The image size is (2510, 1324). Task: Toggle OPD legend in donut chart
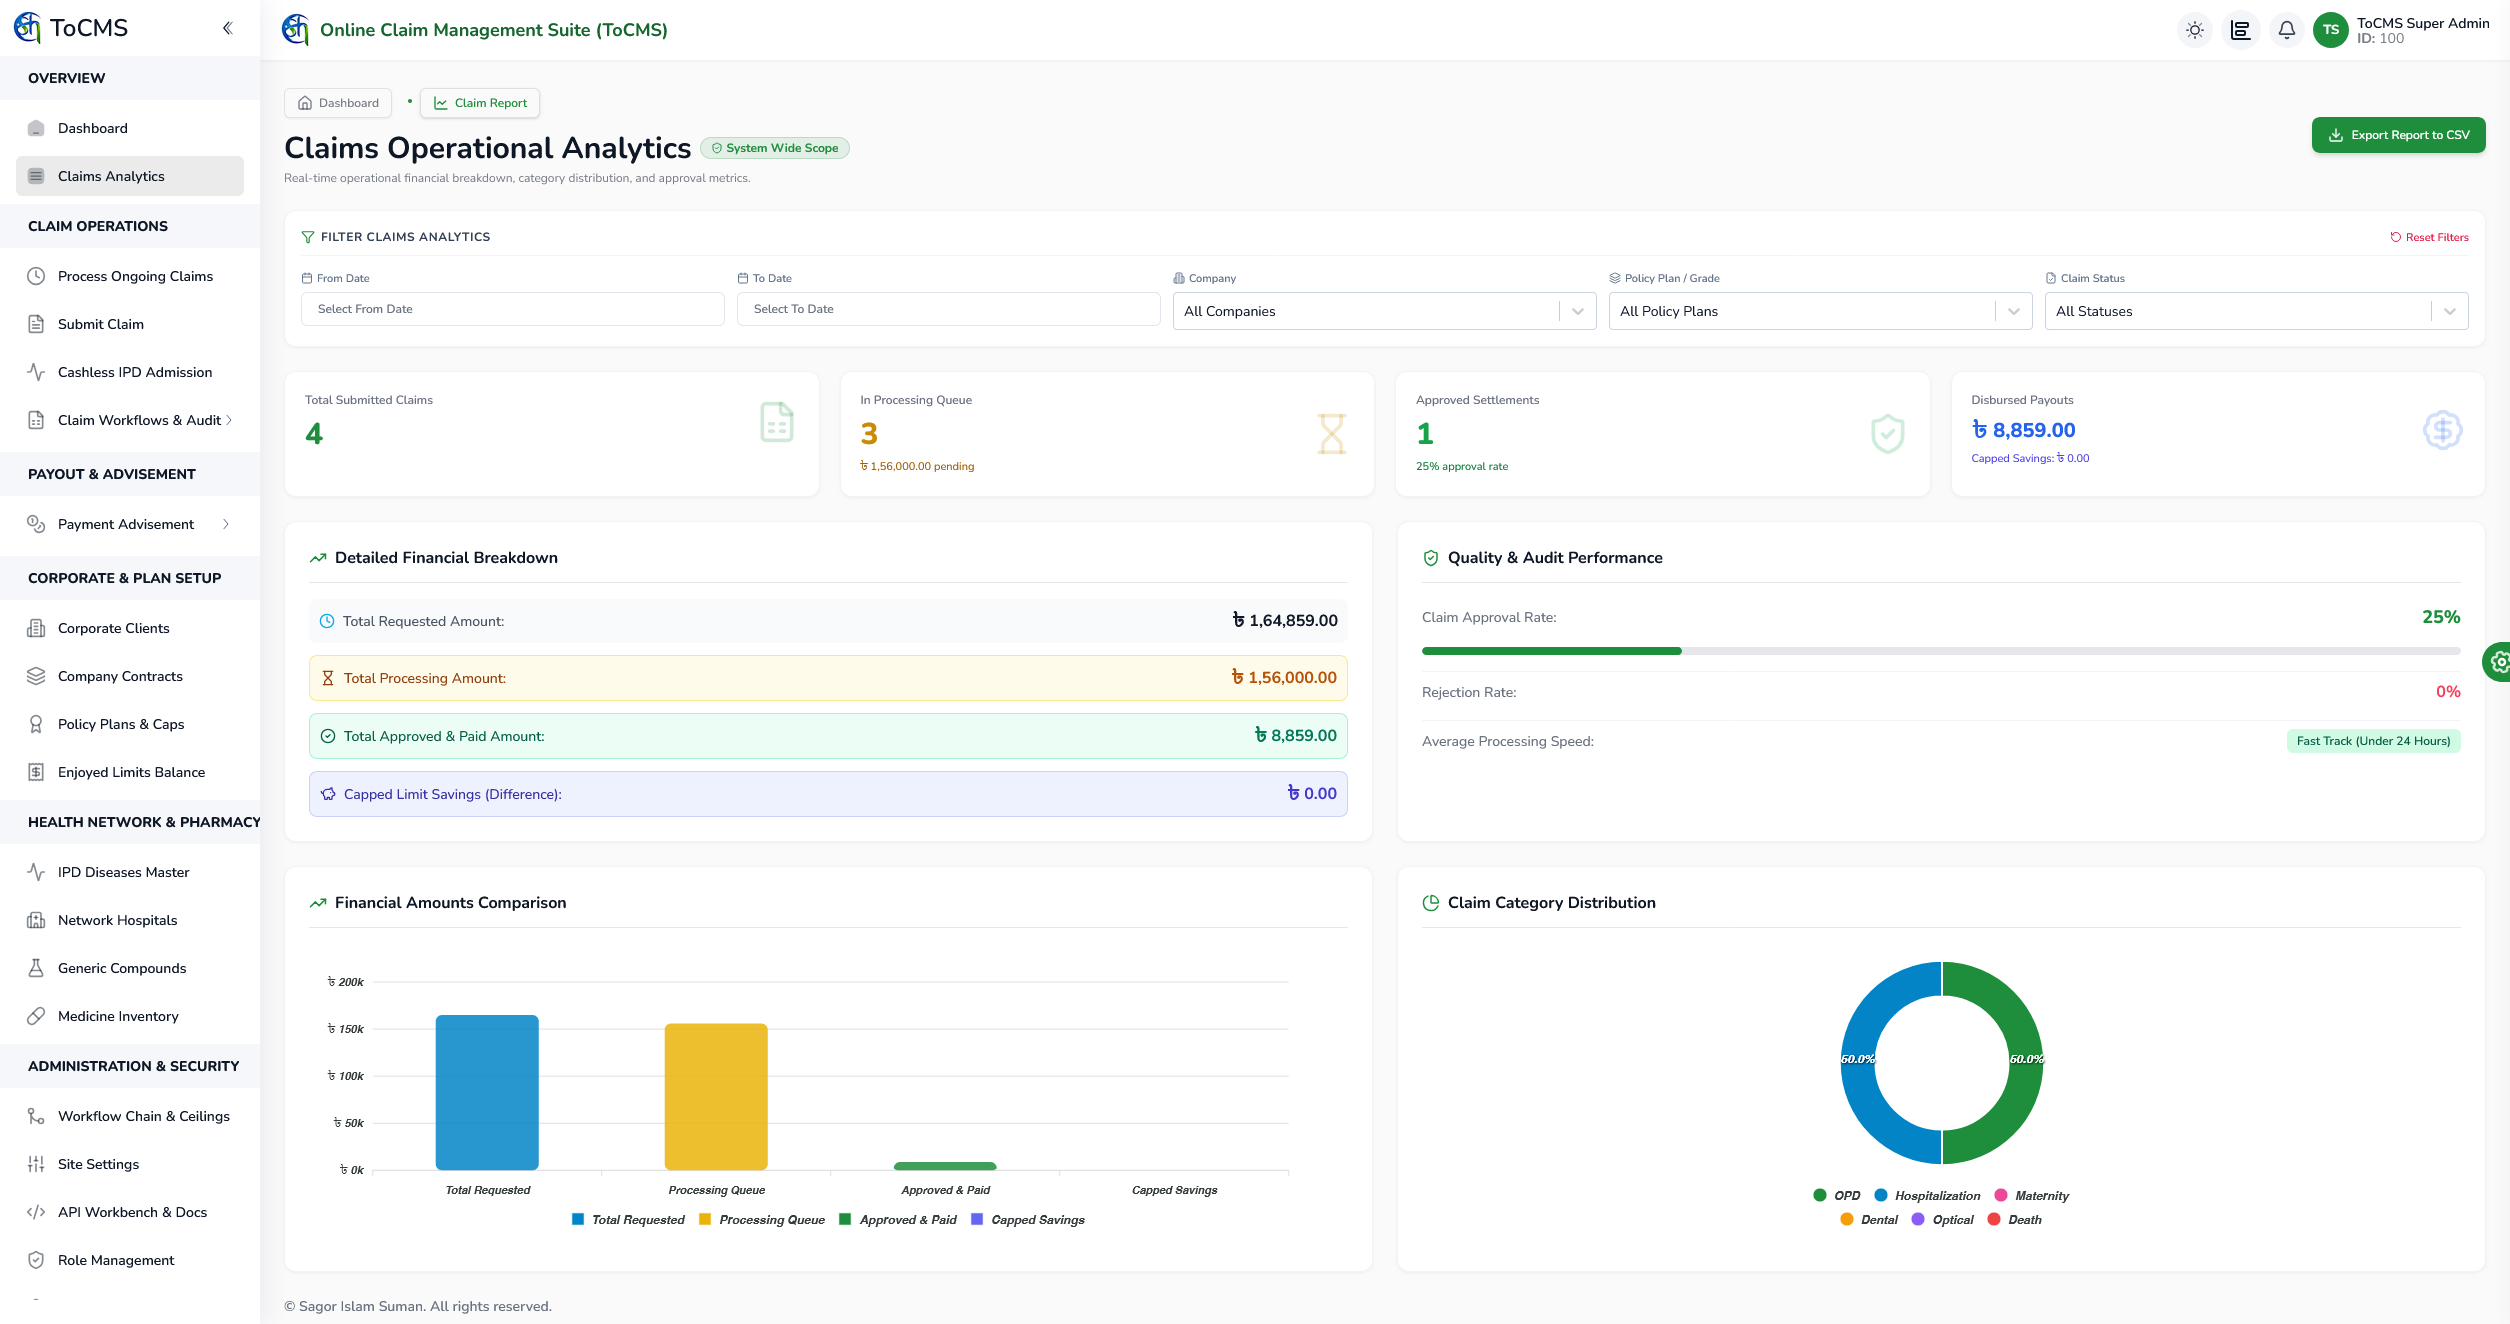pyautogui.click(x=1837, y=1196)
